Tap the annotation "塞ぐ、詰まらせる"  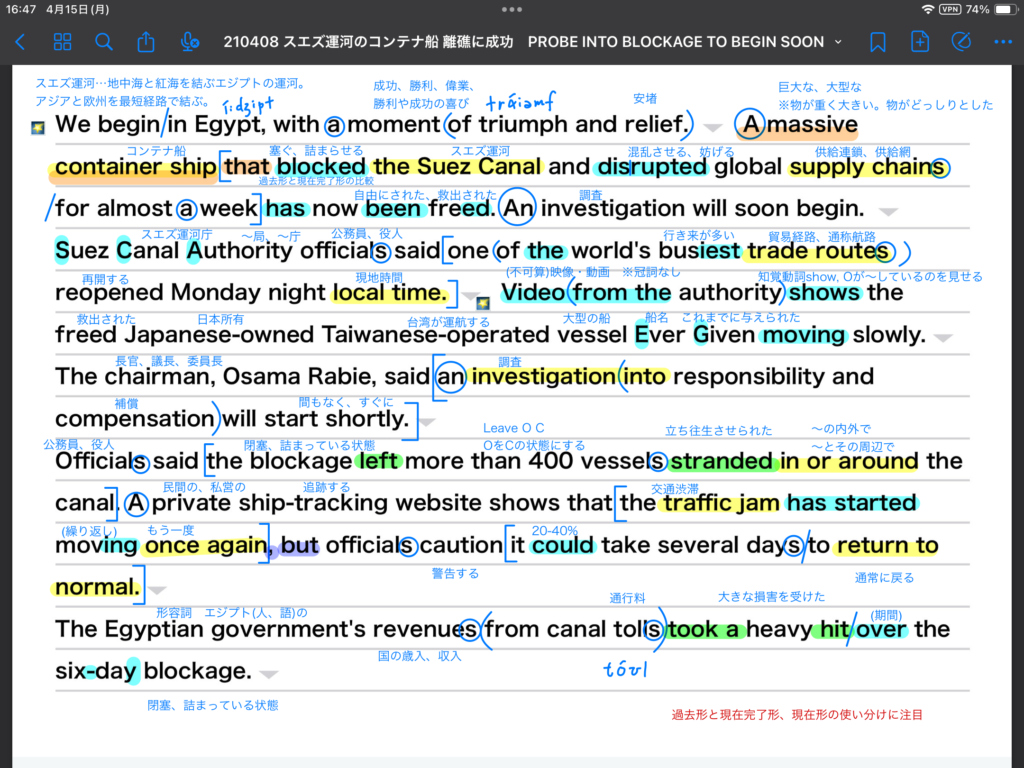(x=316, y=151)
